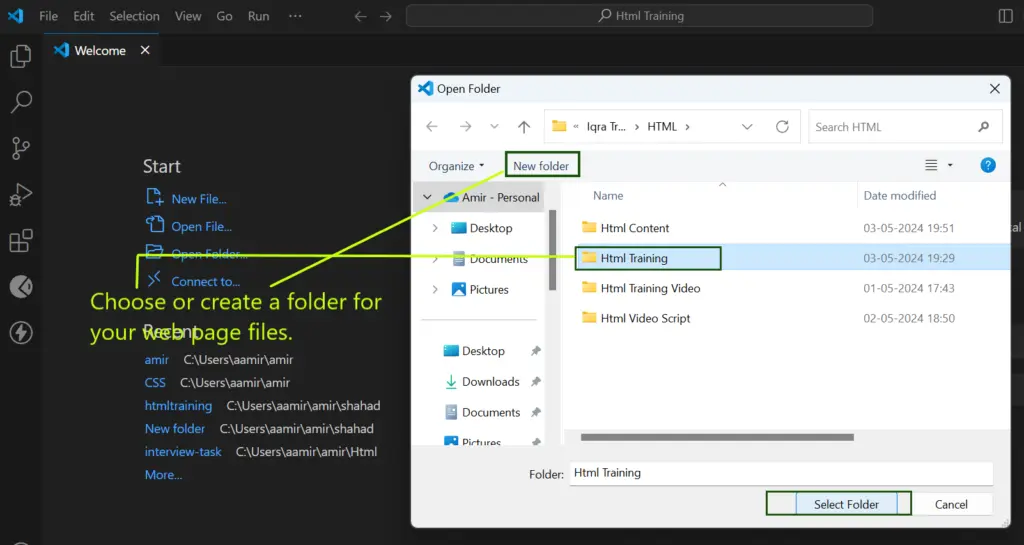Click the VS Code logo in title bar
This screenshot has height=545, width=1024.
tap(16, 16)
